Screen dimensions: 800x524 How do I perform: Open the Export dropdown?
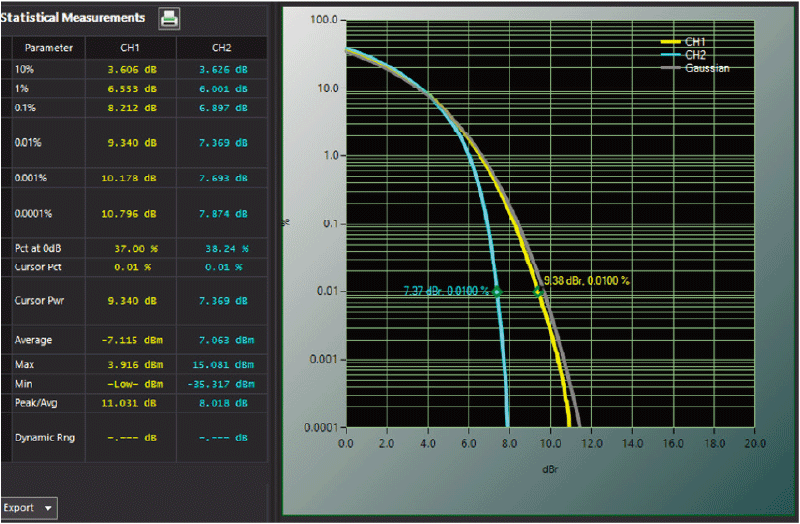pyautogui.click(x=28, y=508)
